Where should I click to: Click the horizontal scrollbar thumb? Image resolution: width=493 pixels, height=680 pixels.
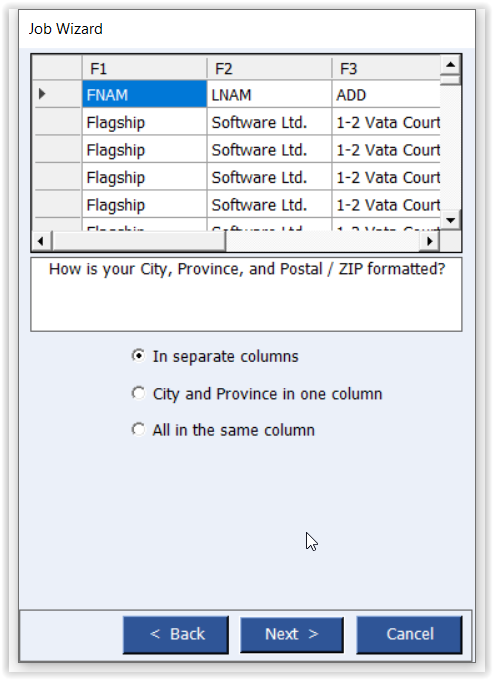(139, 240)
